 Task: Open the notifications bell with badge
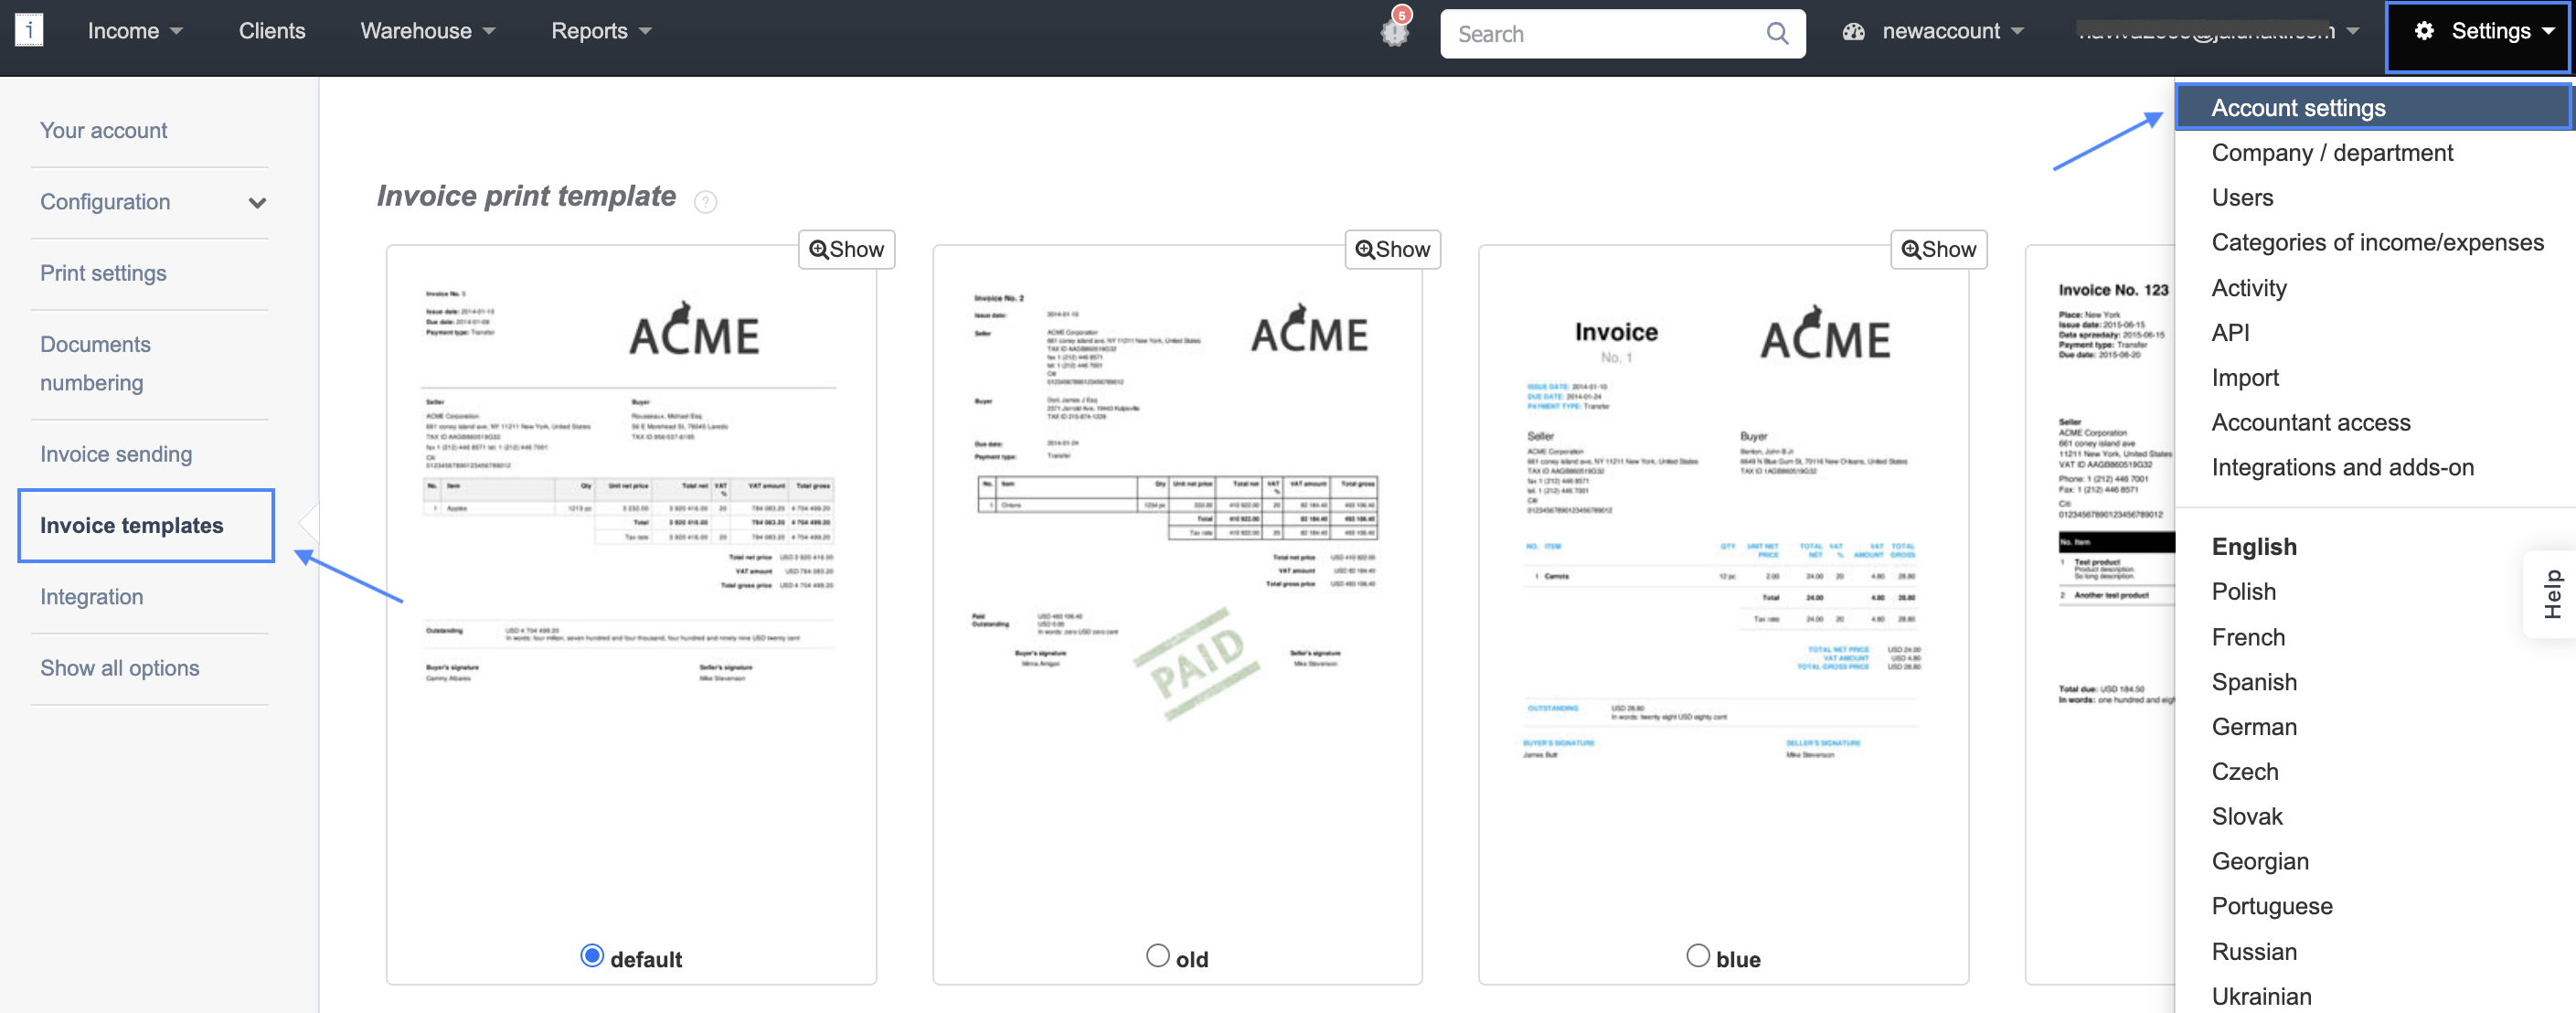[1395, 29]
